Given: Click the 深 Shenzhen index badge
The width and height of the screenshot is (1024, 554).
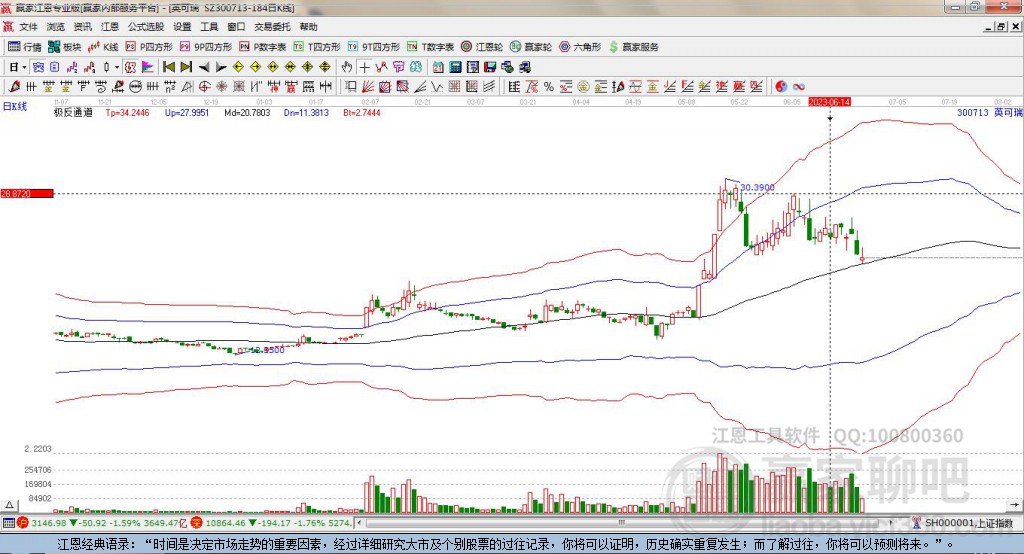Looking at the screenshot, I should coord(196,523).
